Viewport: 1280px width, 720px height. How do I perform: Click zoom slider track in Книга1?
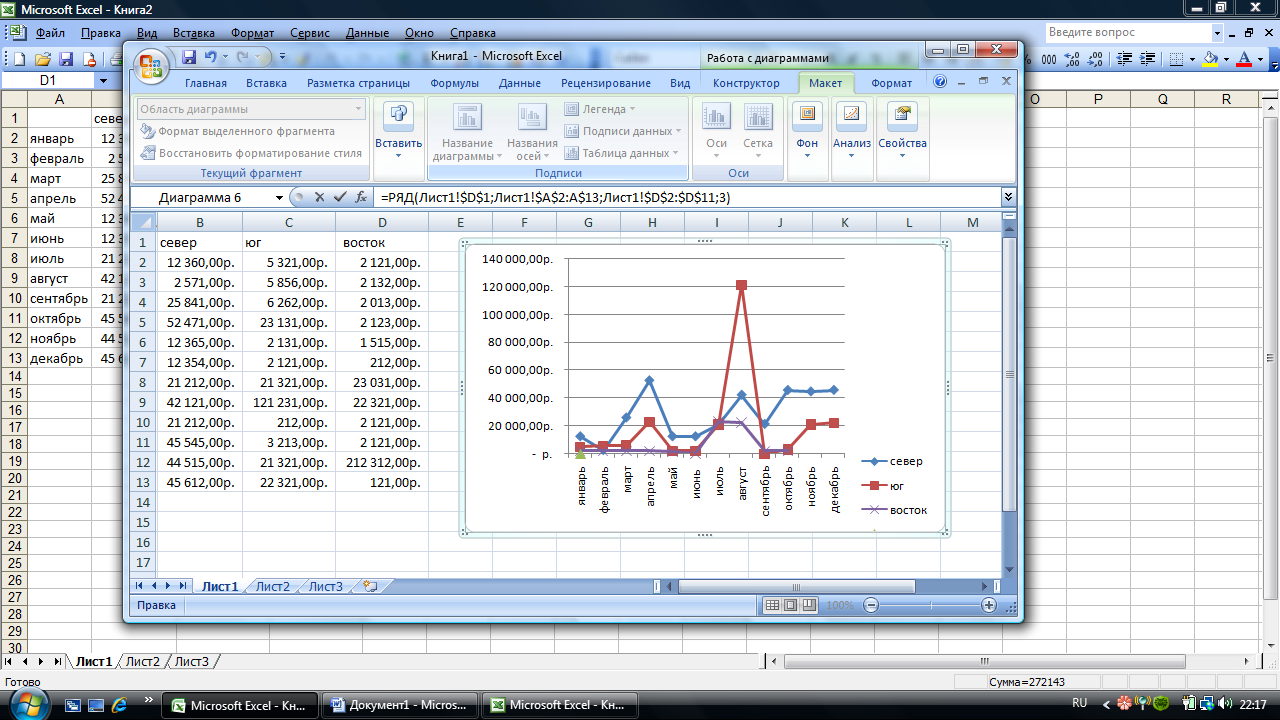coord(930,605)
